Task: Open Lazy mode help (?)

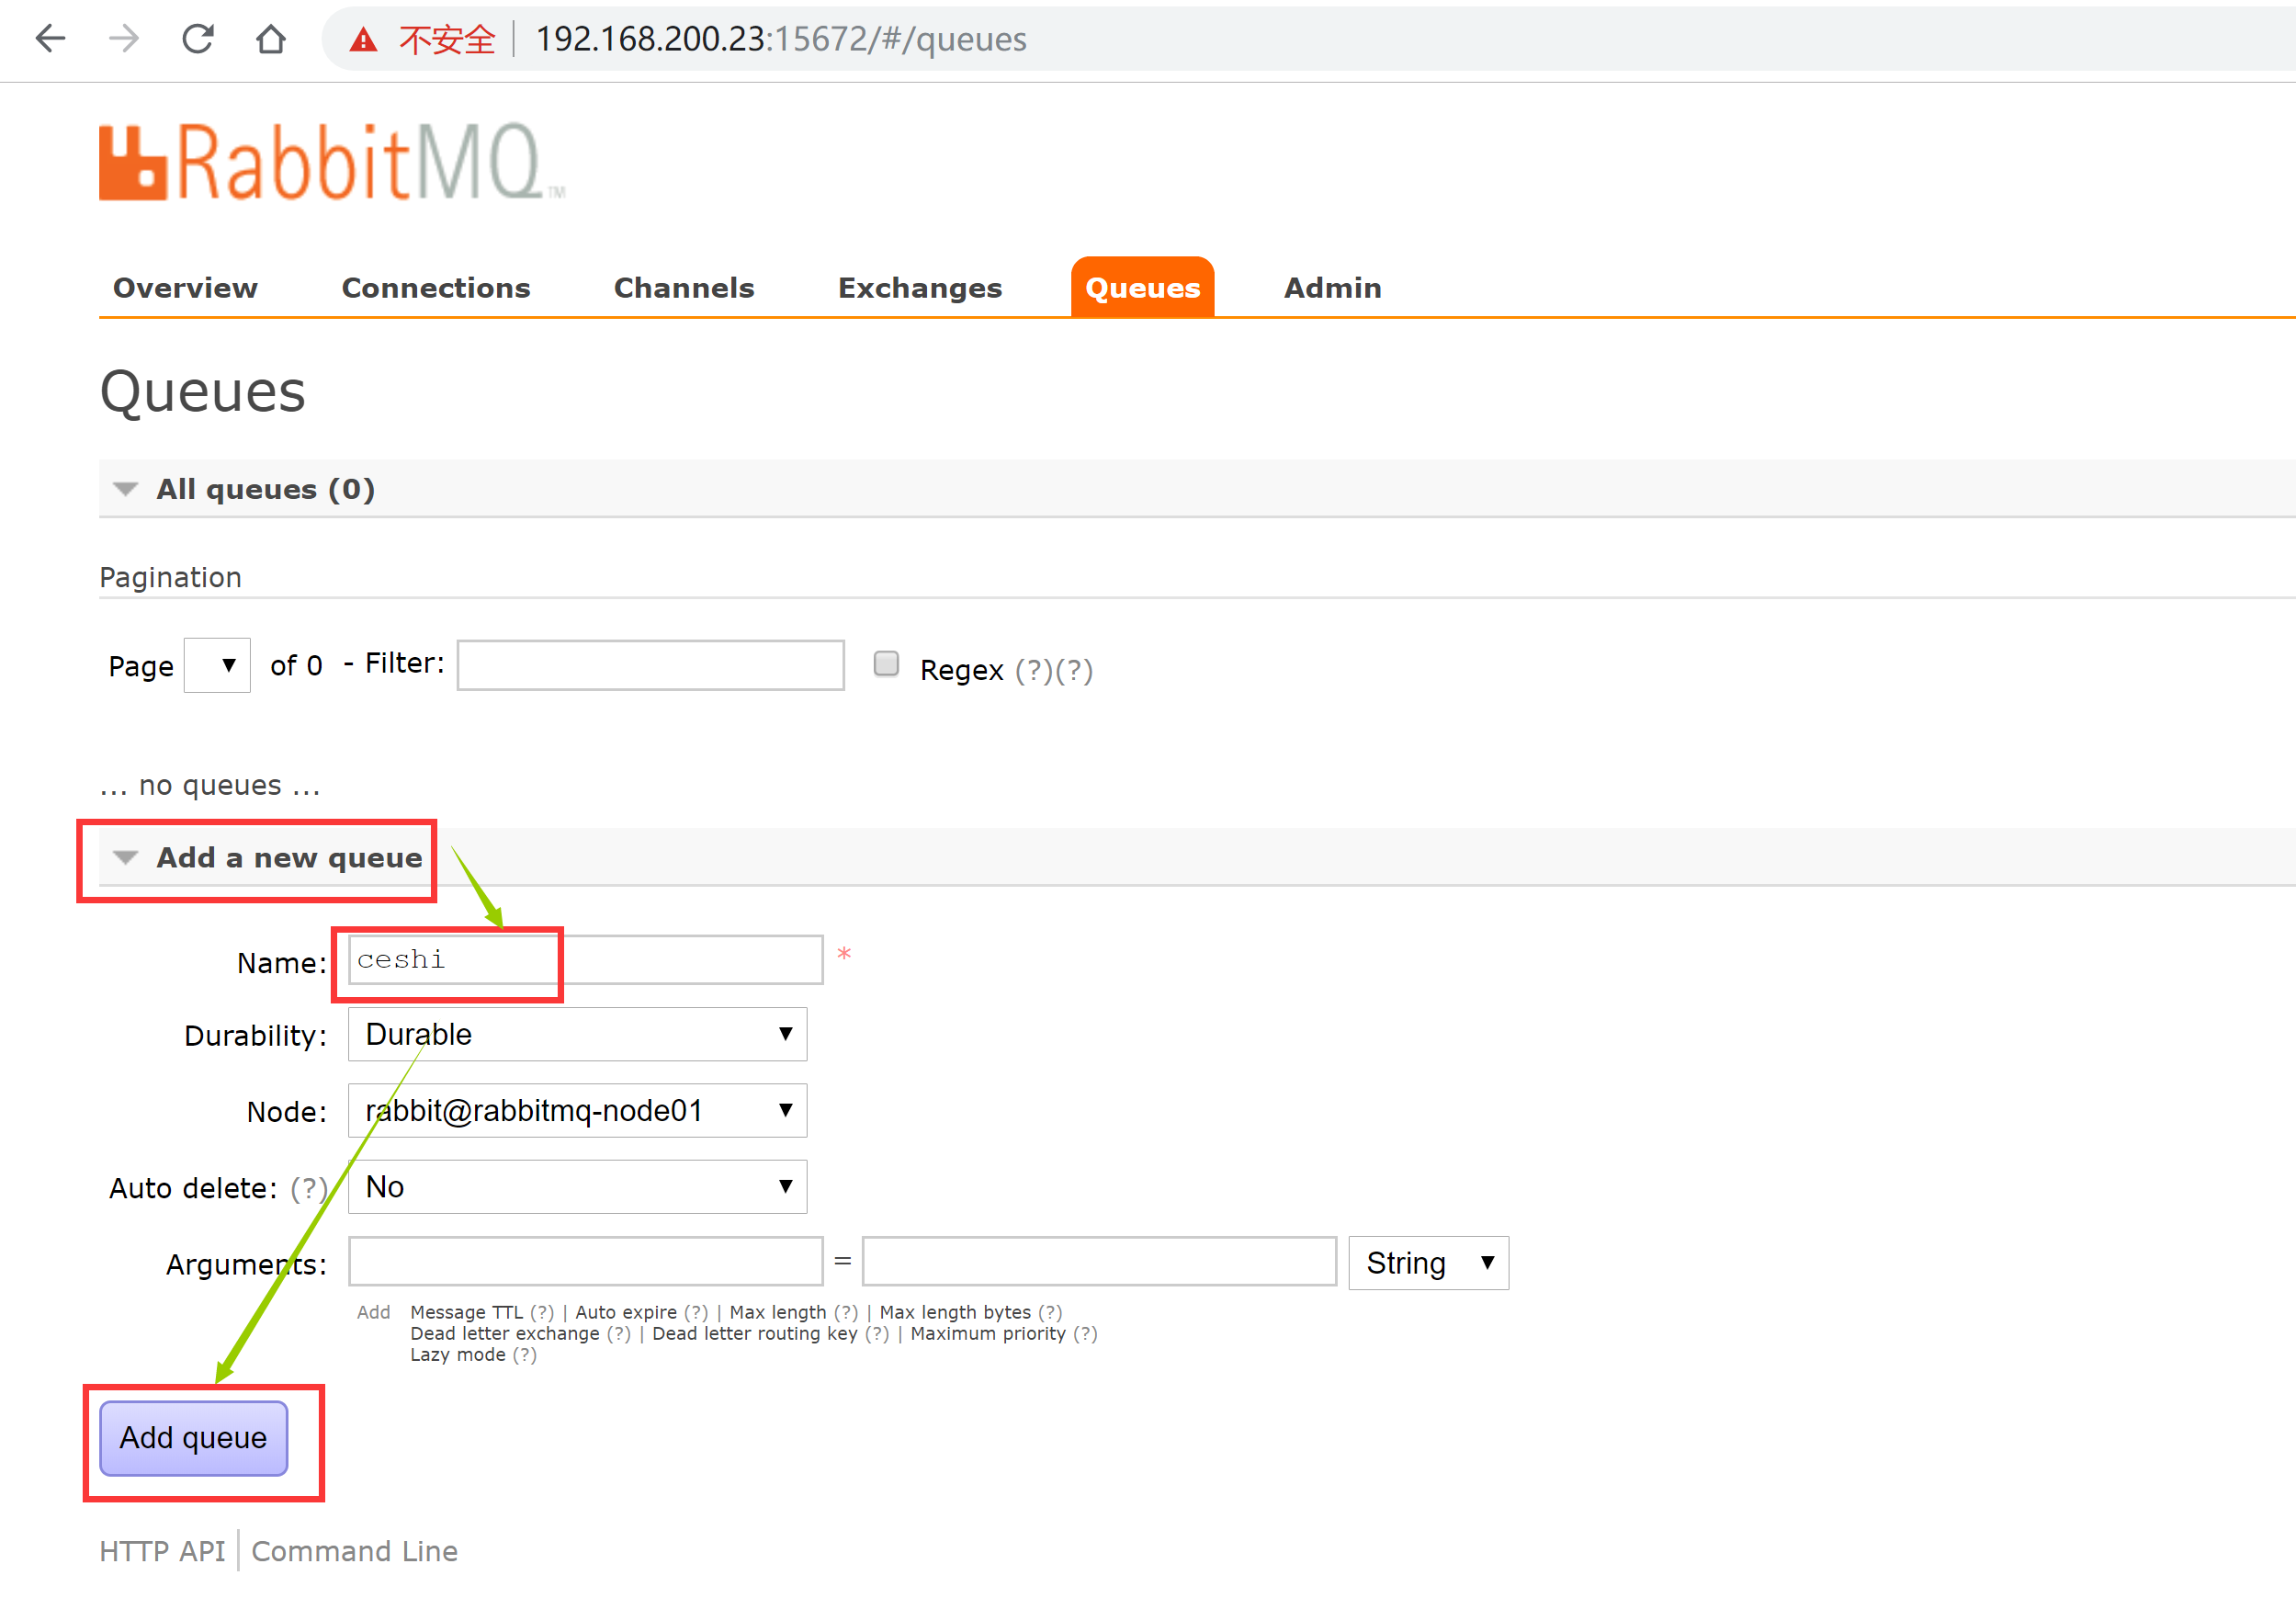Action: pyautogui.click(x=525, y=1355)
